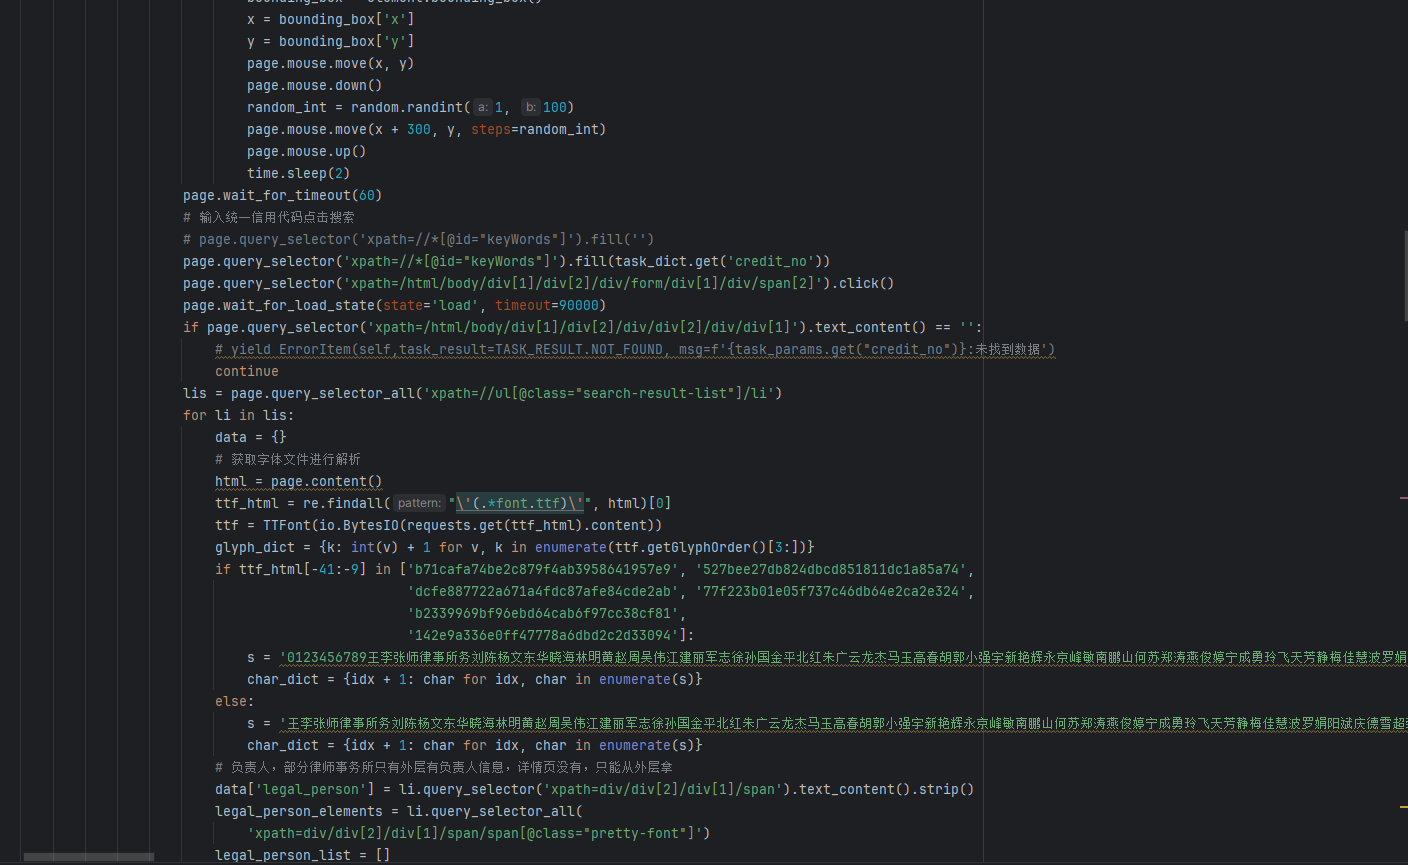Click the 'a:' parameter hint in randint

(x=482, y=107)
